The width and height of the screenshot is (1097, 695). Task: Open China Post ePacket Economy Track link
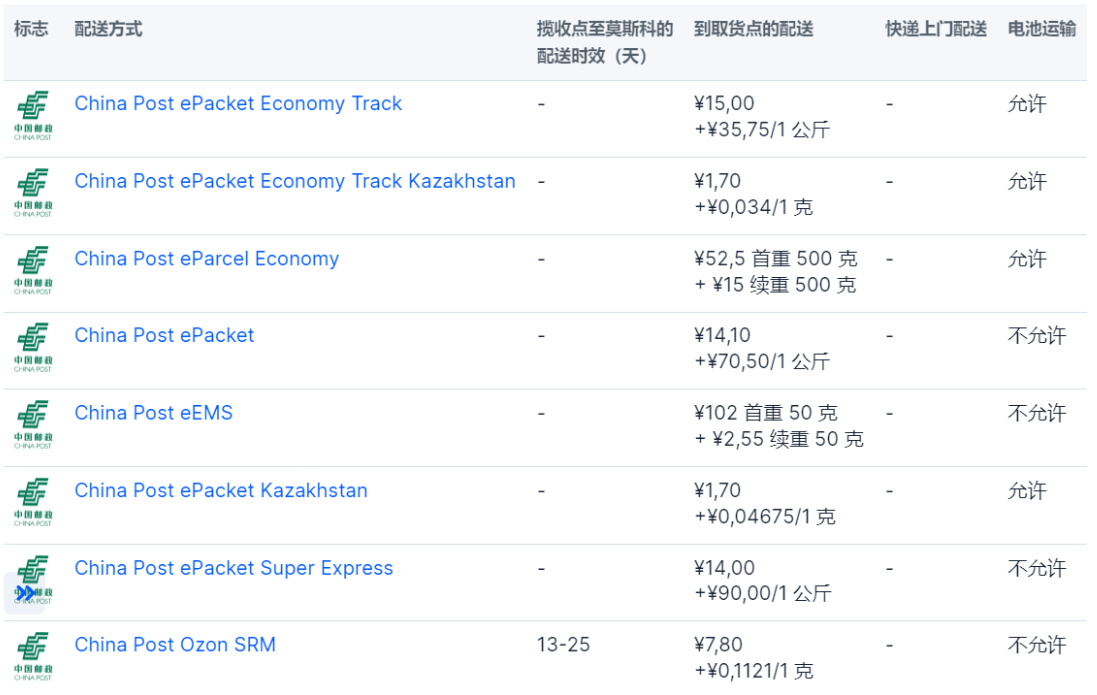(238, 104)
